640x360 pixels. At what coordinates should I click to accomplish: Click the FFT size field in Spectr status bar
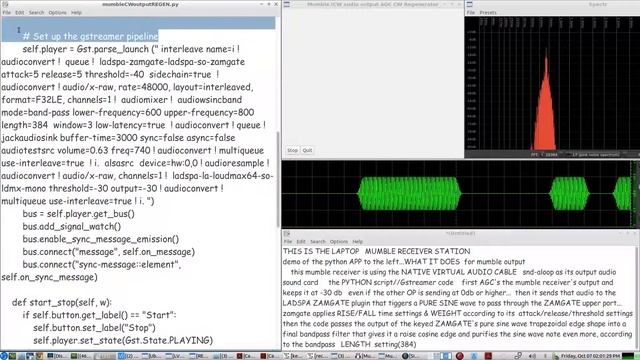click(x=544, y=155)
